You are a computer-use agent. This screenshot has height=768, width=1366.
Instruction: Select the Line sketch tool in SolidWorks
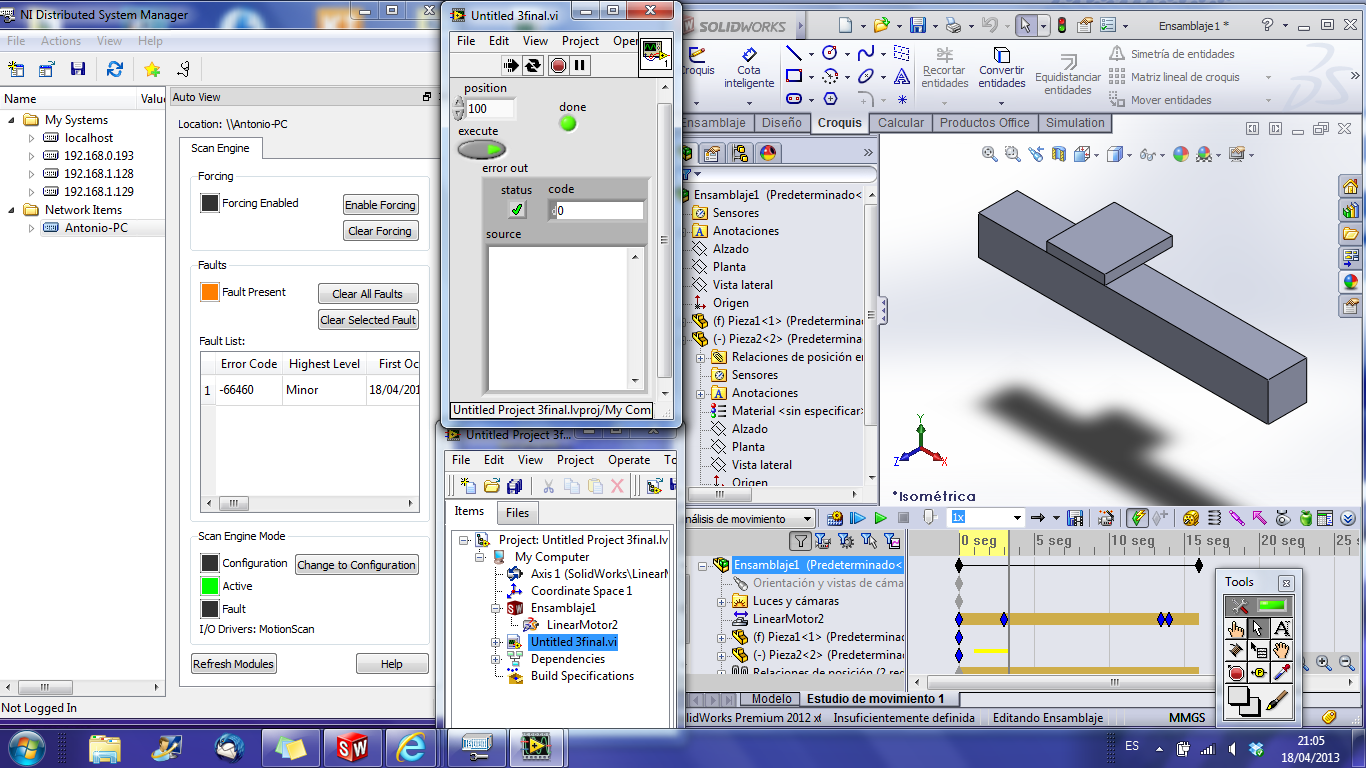794,53
